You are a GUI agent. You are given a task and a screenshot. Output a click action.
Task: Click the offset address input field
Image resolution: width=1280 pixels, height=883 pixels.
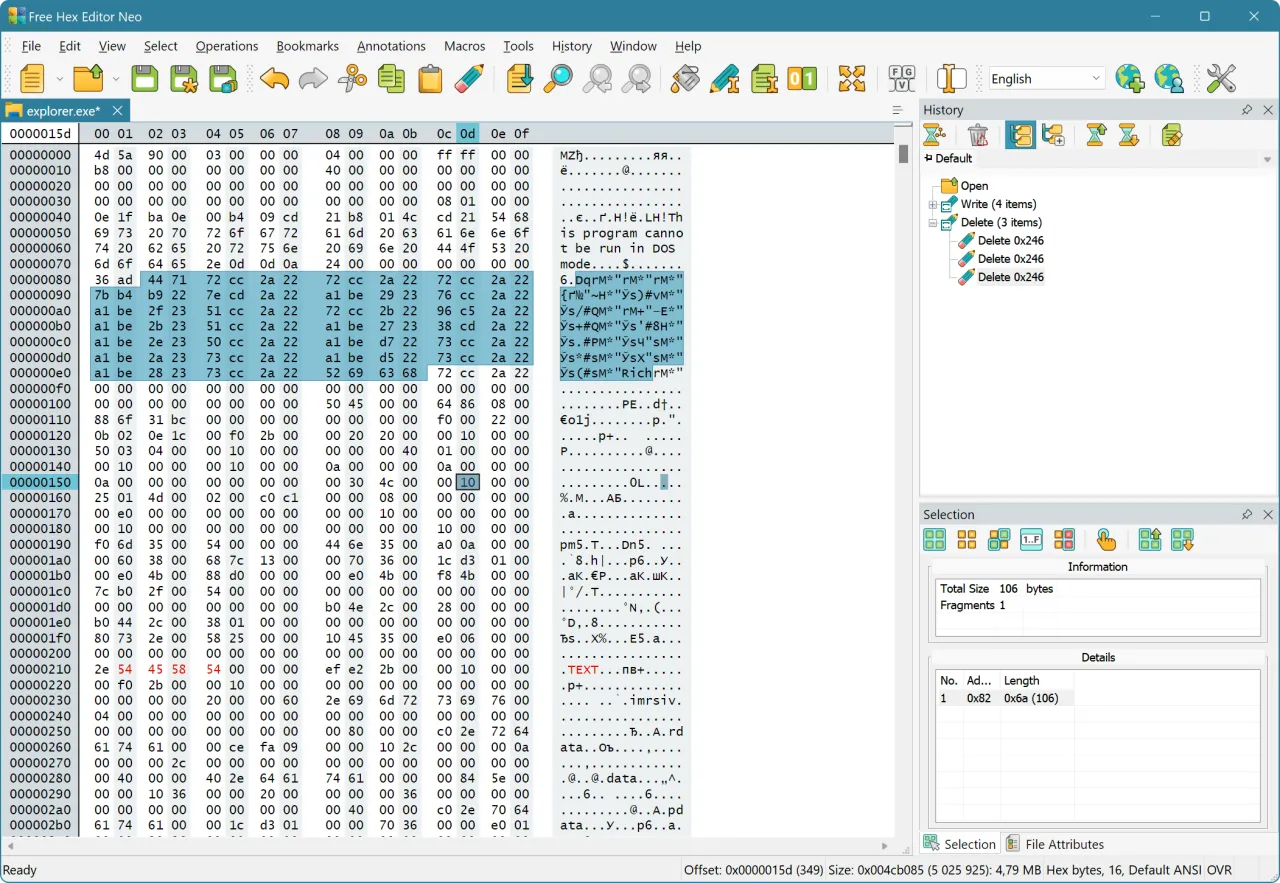(x=40, y=134)
